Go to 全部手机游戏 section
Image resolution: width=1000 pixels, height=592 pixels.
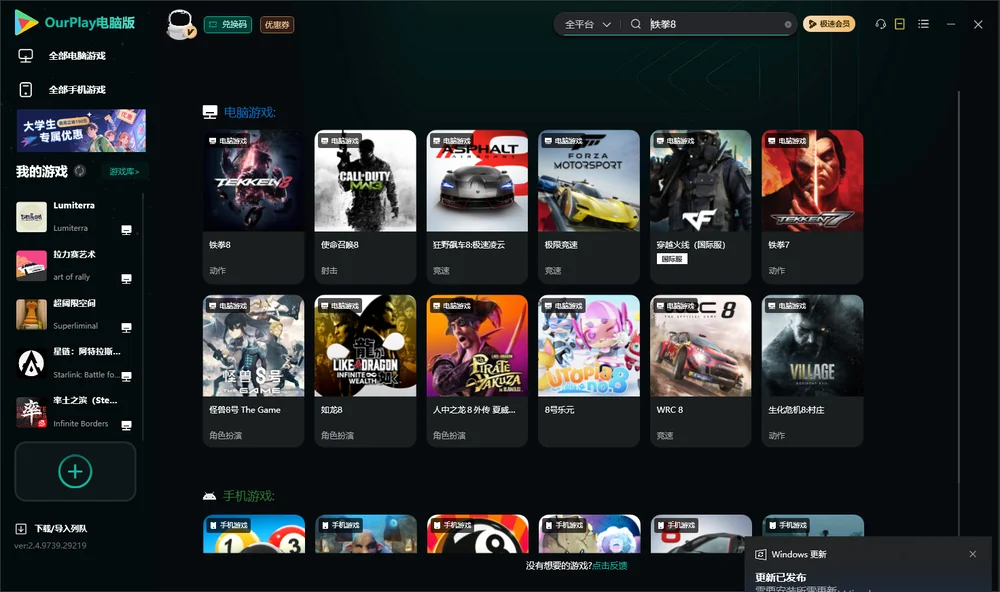point(77,90)
